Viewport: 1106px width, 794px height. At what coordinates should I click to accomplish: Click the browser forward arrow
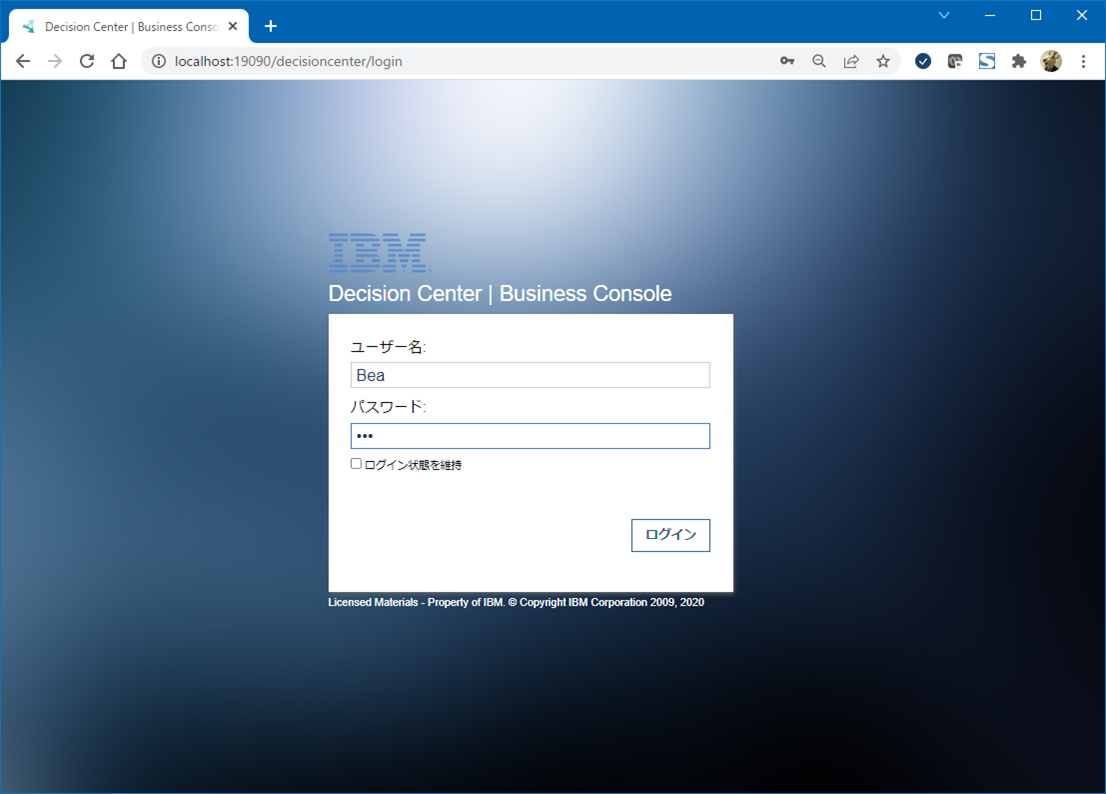(54, 61)
